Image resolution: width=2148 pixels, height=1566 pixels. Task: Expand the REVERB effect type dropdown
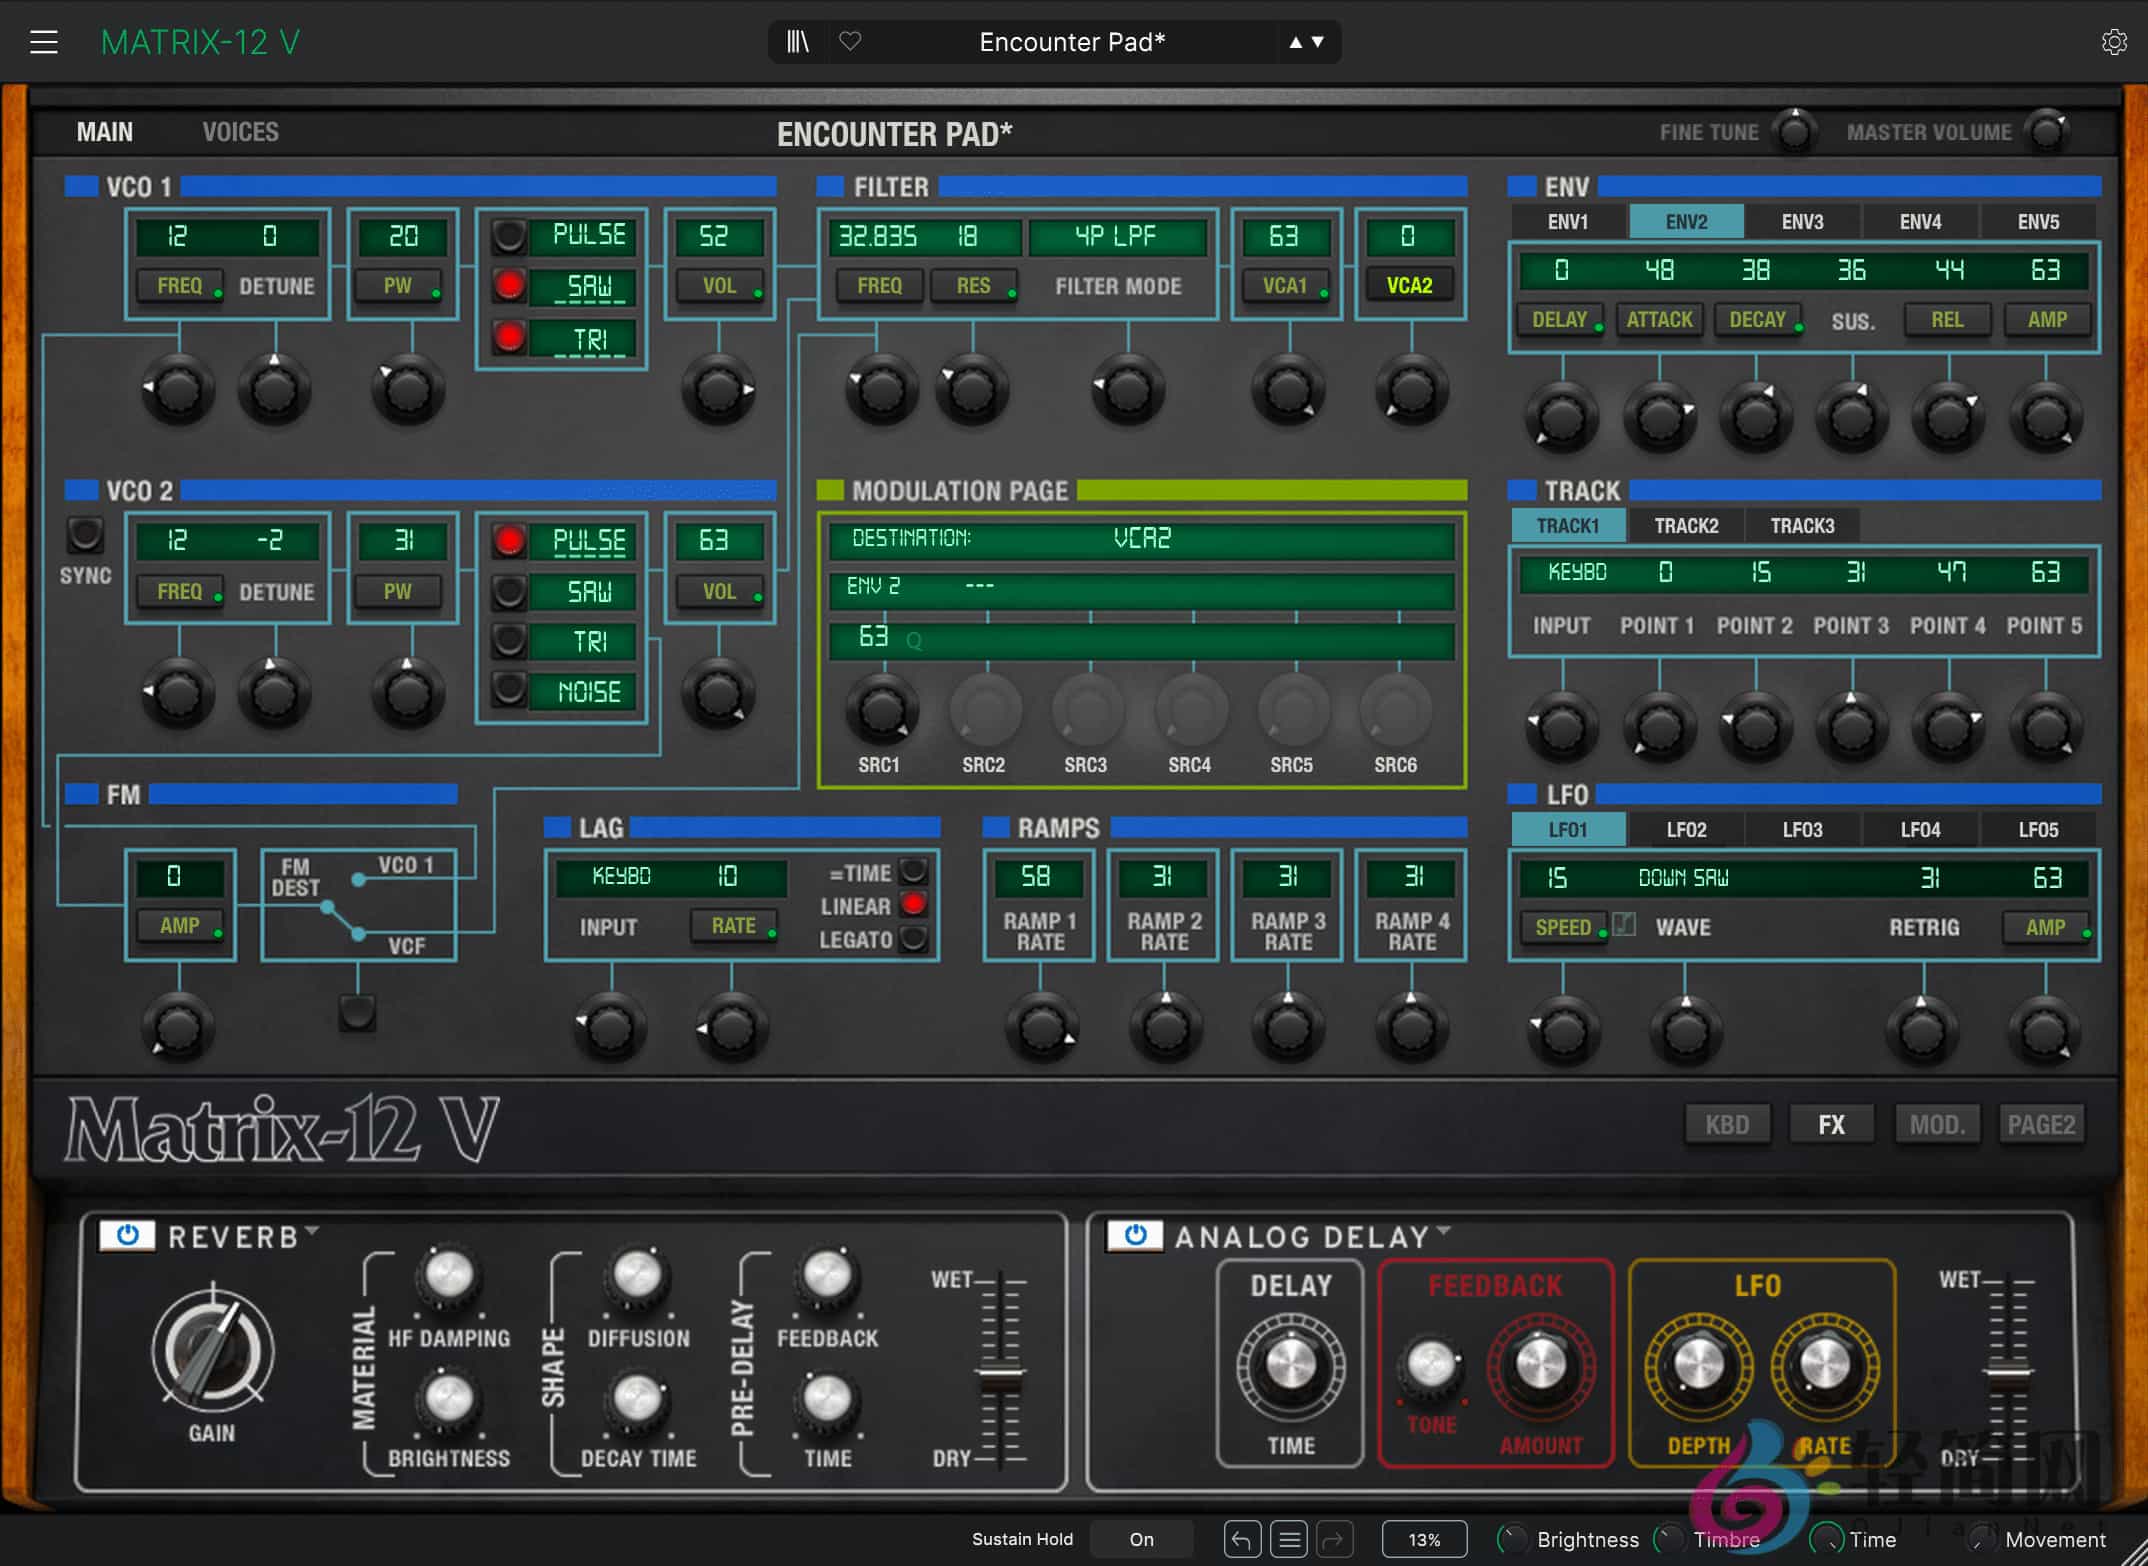(x=312, y=1231)
